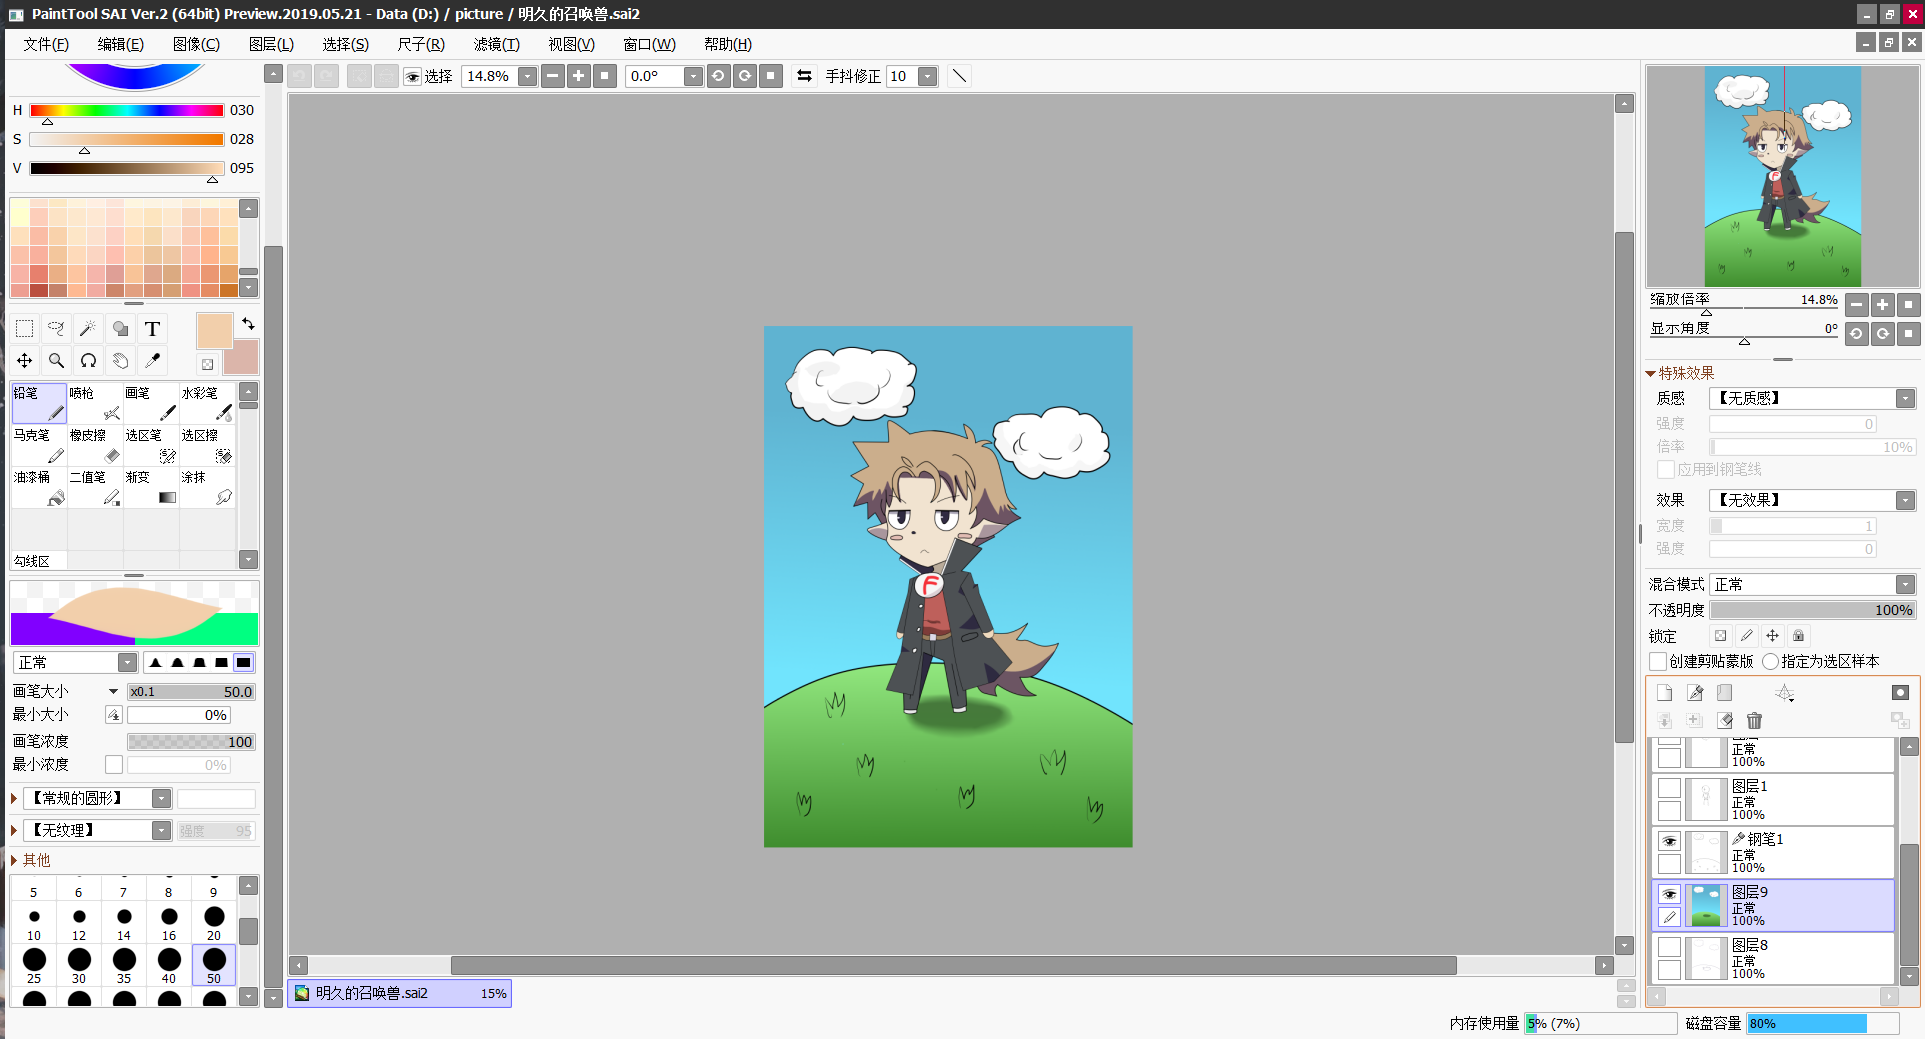Switch to document tab 明久的召唤兽.sai2

400,993
